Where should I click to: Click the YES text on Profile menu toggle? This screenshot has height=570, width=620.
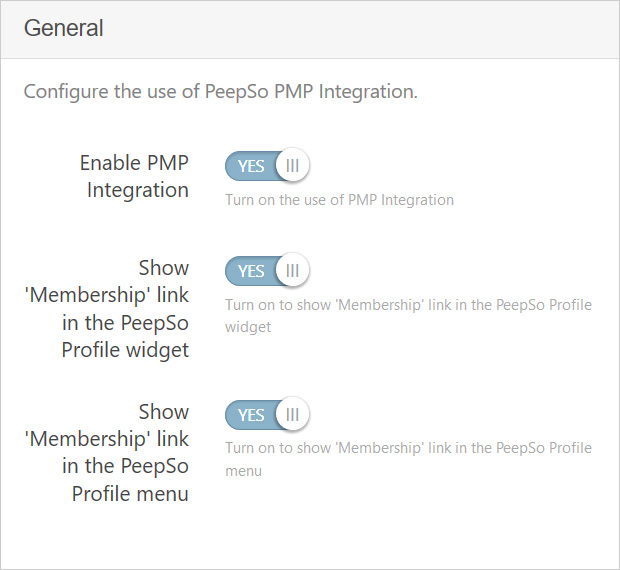[x=251, y=415]
